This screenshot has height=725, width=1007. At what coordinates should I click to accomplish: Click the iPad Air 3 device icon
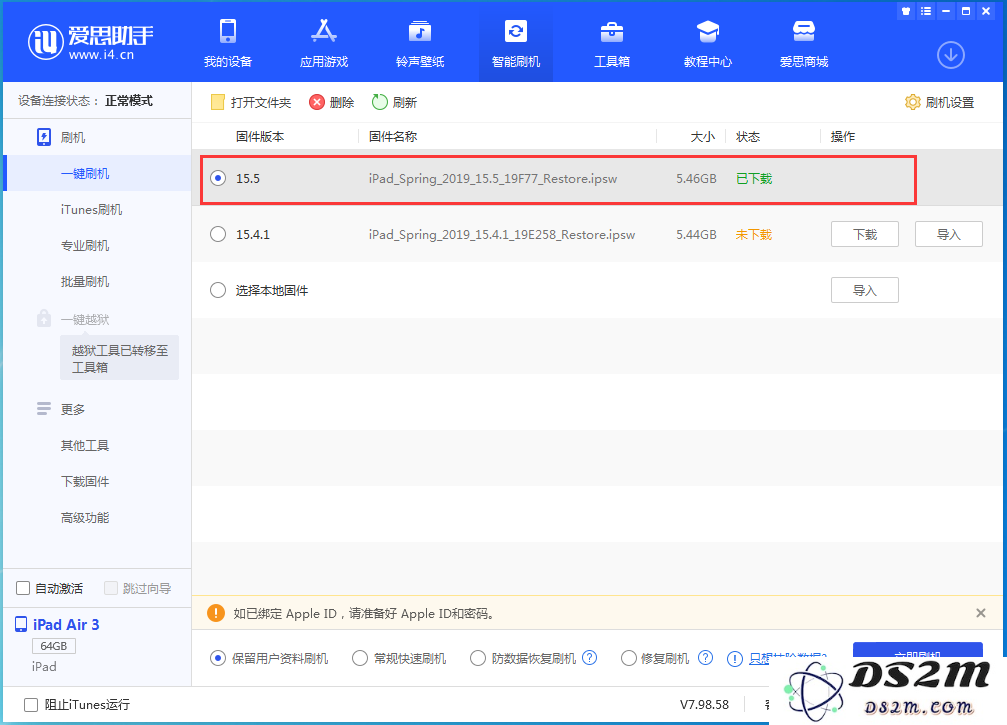click(21, 624)
